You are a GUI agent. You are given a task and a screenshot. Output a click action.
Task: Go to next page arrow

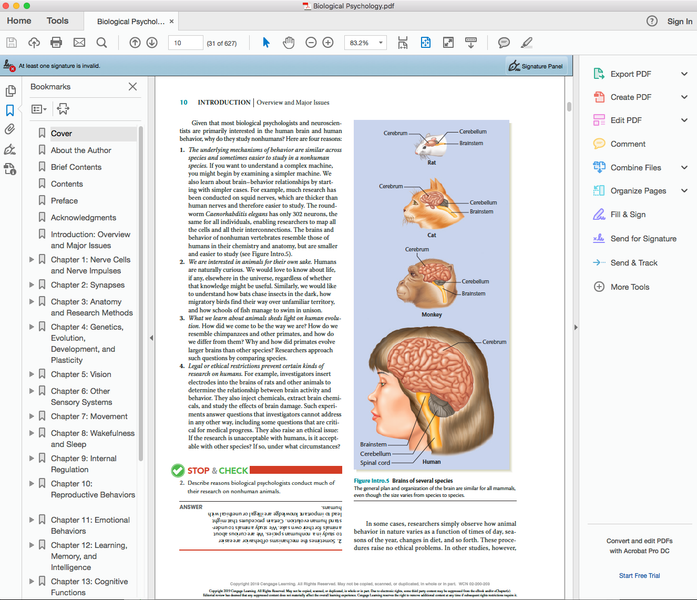[152, 43]
